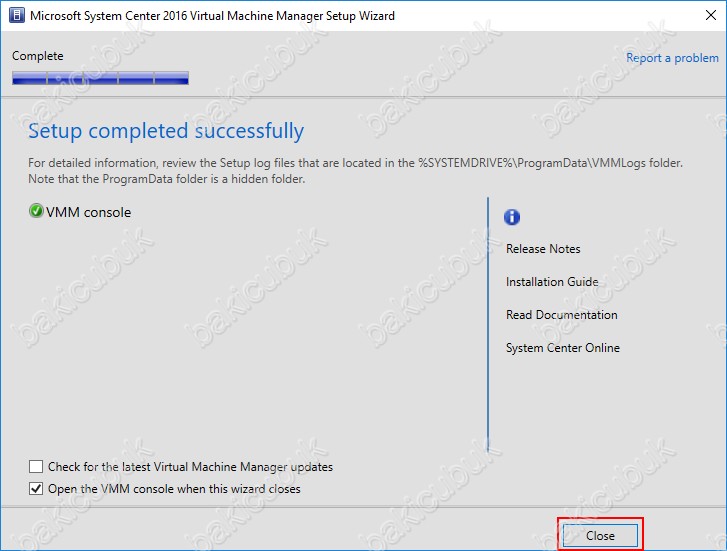727x551 pixels.
Task: Uncheck Open the VMM console when wizard closes
Action: [36, 489]
